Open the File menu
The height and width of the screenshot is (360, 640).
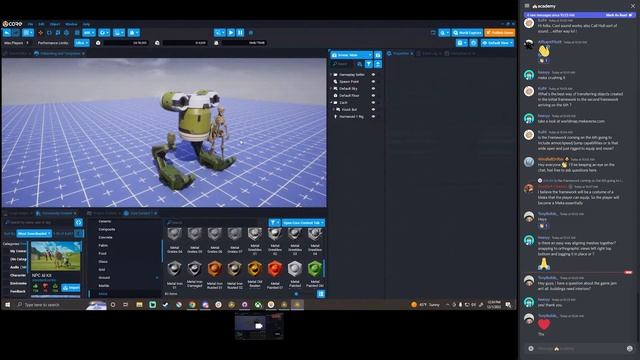point(30,24)
